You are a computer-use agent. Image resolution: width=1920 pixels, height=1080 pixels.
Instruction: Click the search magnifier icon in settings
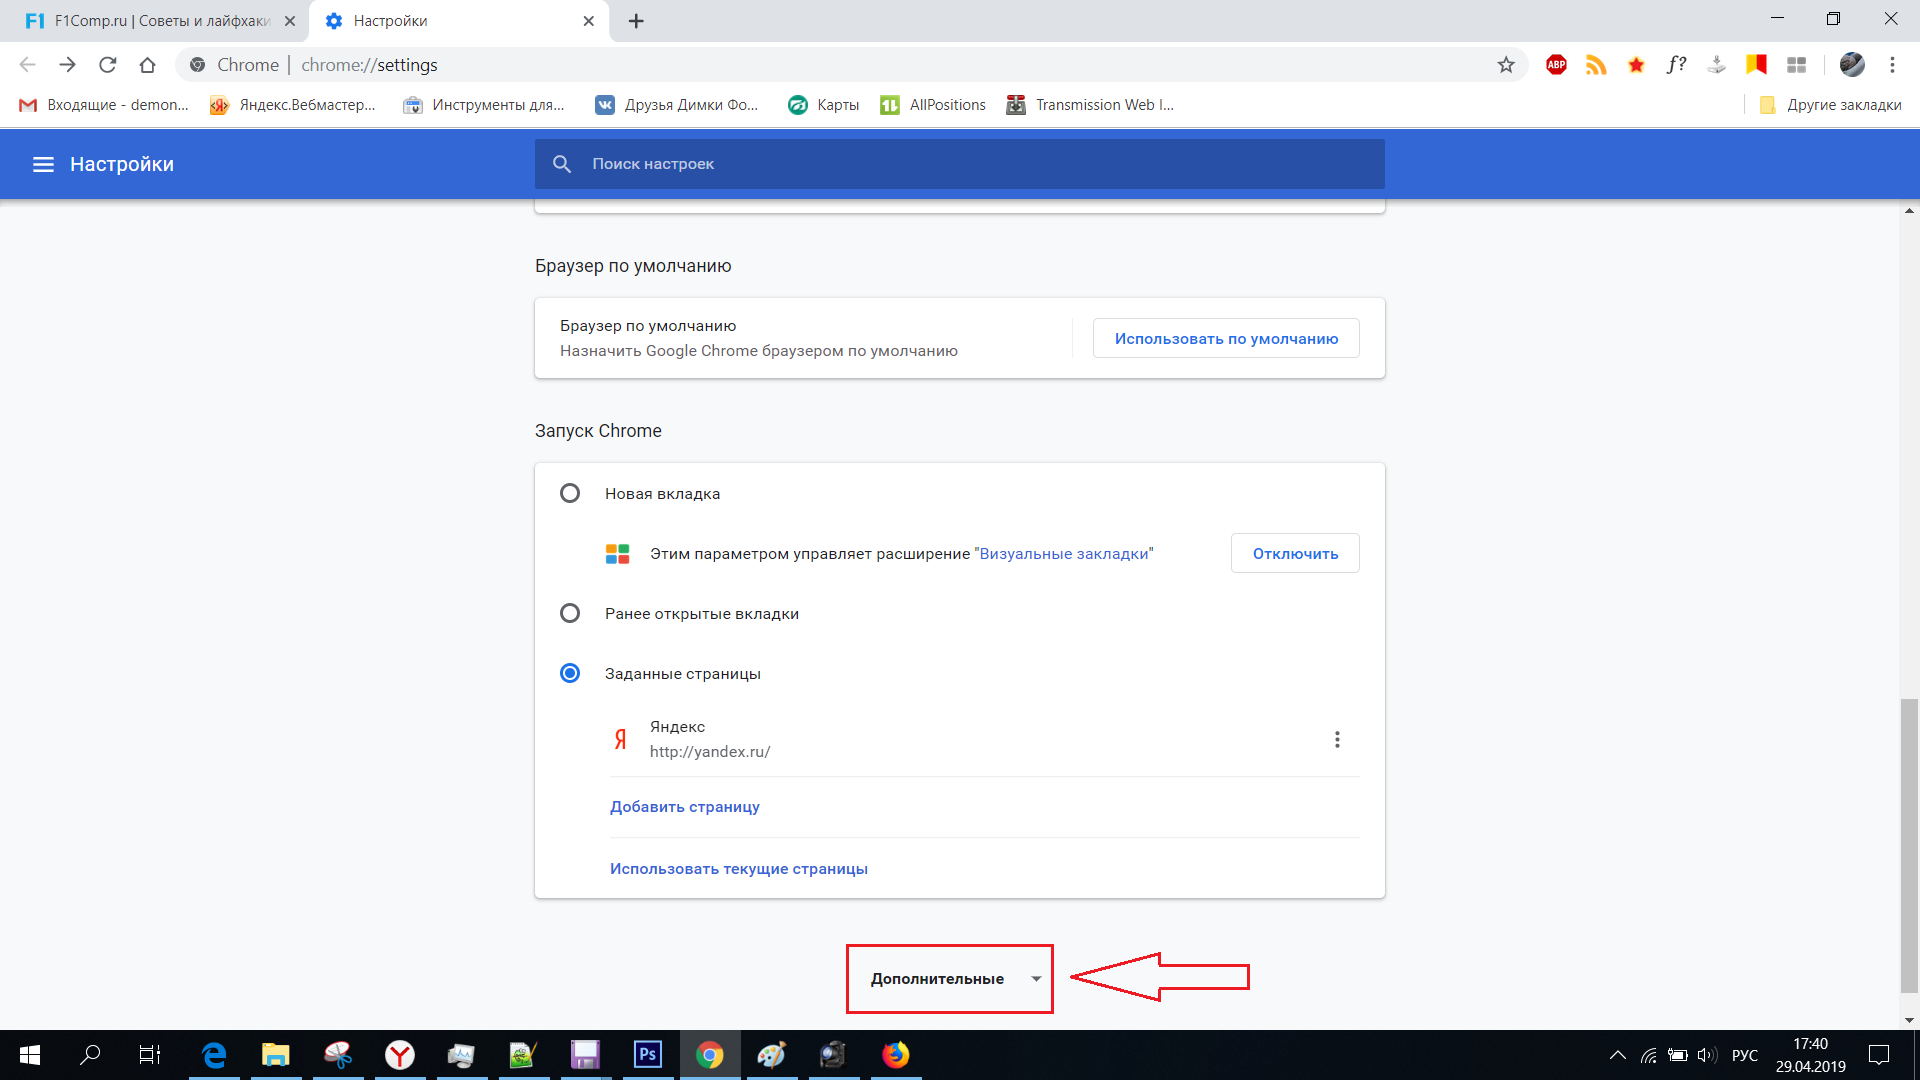click(x=562, y=164)
